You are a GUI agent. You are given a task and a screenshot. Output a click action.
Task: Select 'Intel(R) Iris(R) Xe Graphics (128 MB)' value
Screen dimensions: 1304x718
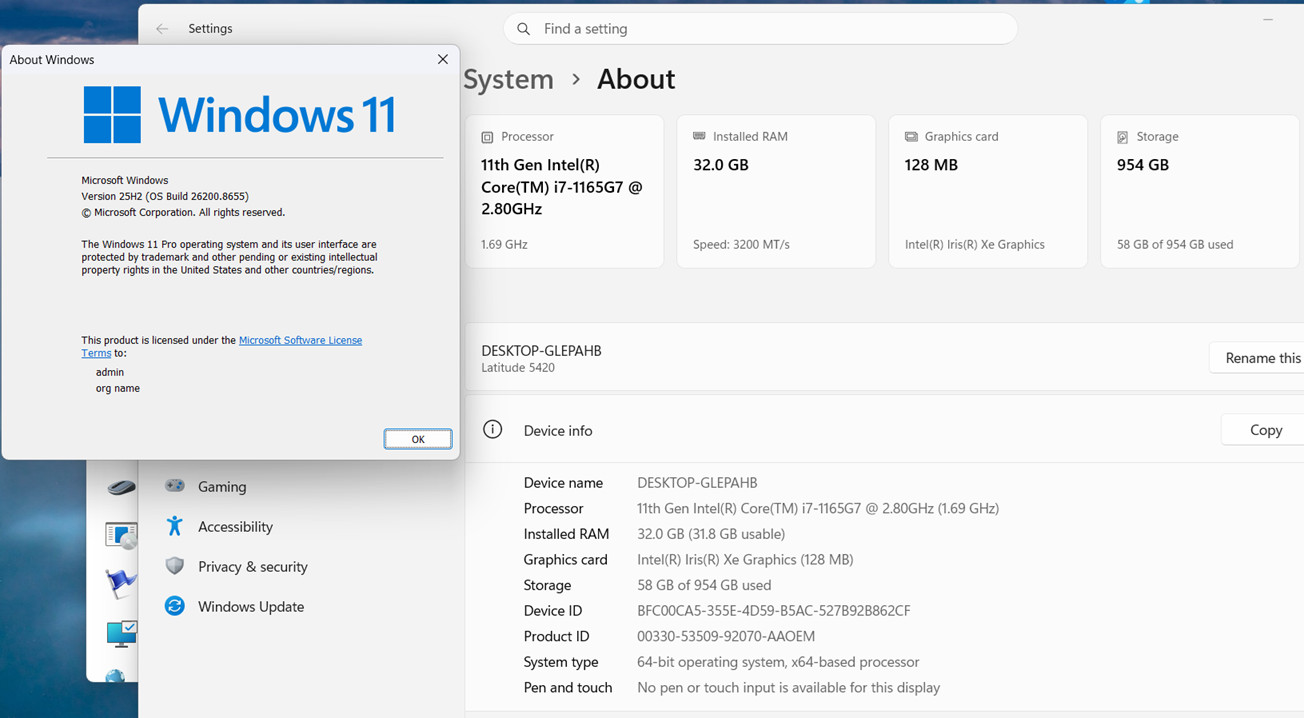pos(745,560)
